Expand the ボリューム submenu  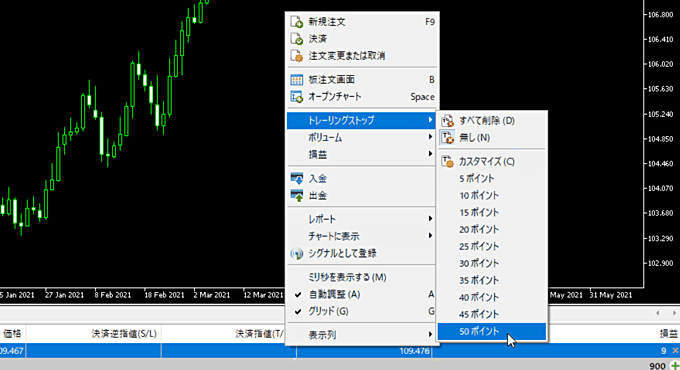[362, 138]
